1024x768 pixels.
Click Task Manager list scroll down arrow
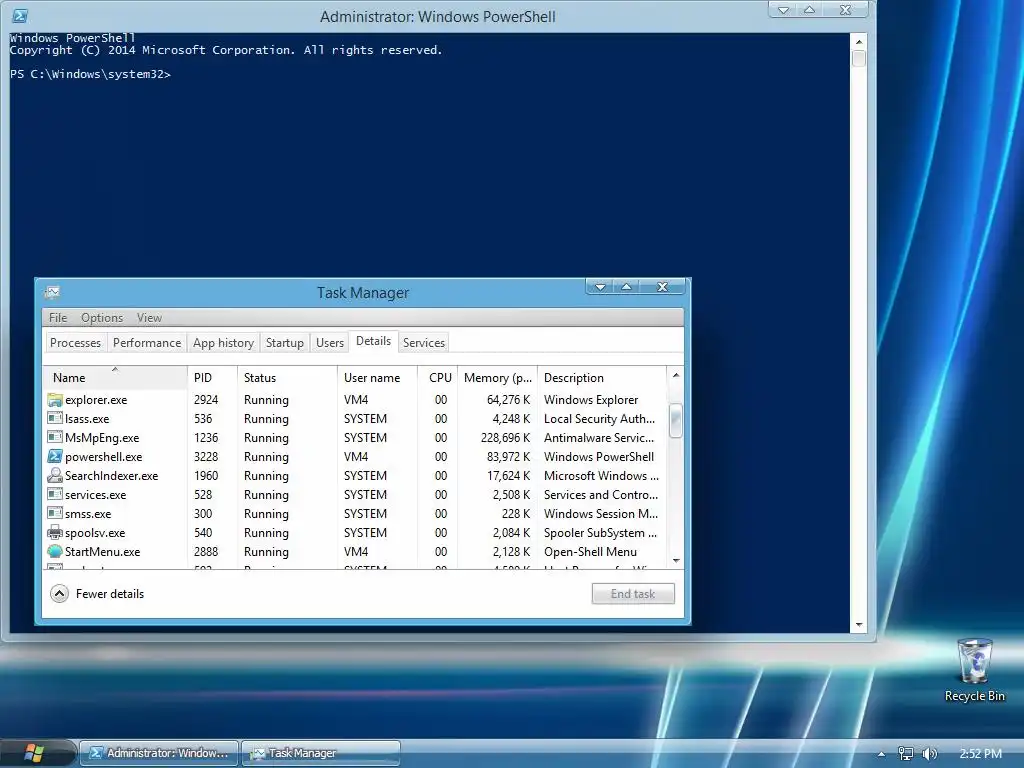pyautogui.click(x=676, y=560)
